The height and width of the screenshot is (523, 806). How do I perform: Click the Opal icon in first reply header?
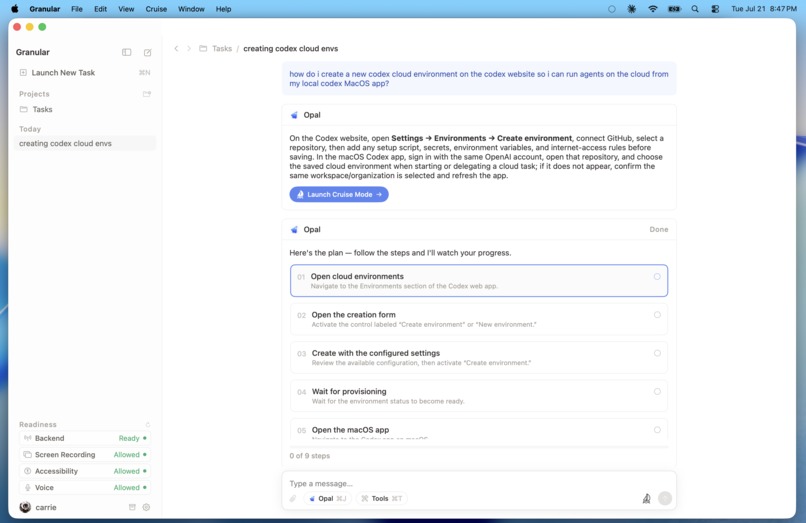pos(294,115)
